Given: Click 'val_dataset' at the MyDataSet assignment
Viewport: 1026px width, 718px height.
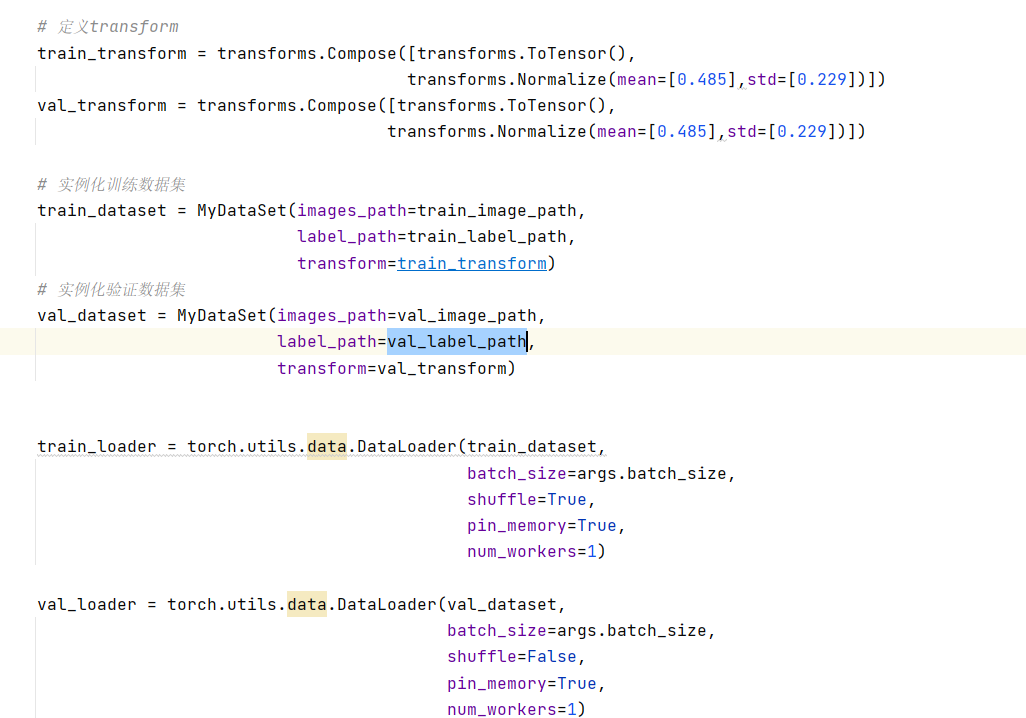Looking at the screenshot, I should (x=92, y=316).
